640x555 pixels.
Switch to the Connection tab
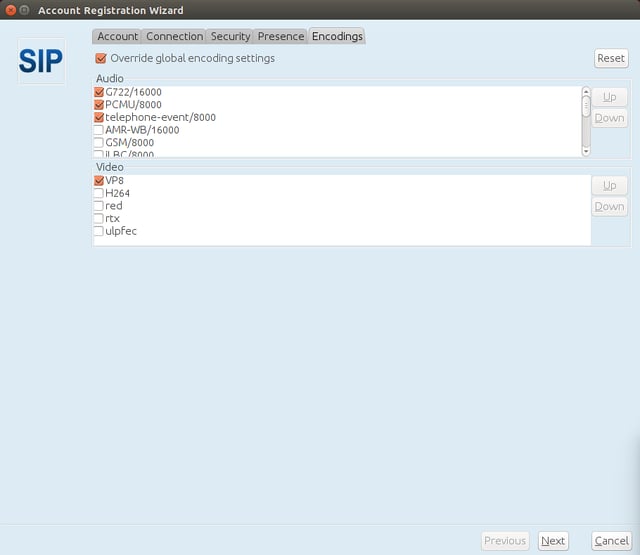(x=174, y=36)
